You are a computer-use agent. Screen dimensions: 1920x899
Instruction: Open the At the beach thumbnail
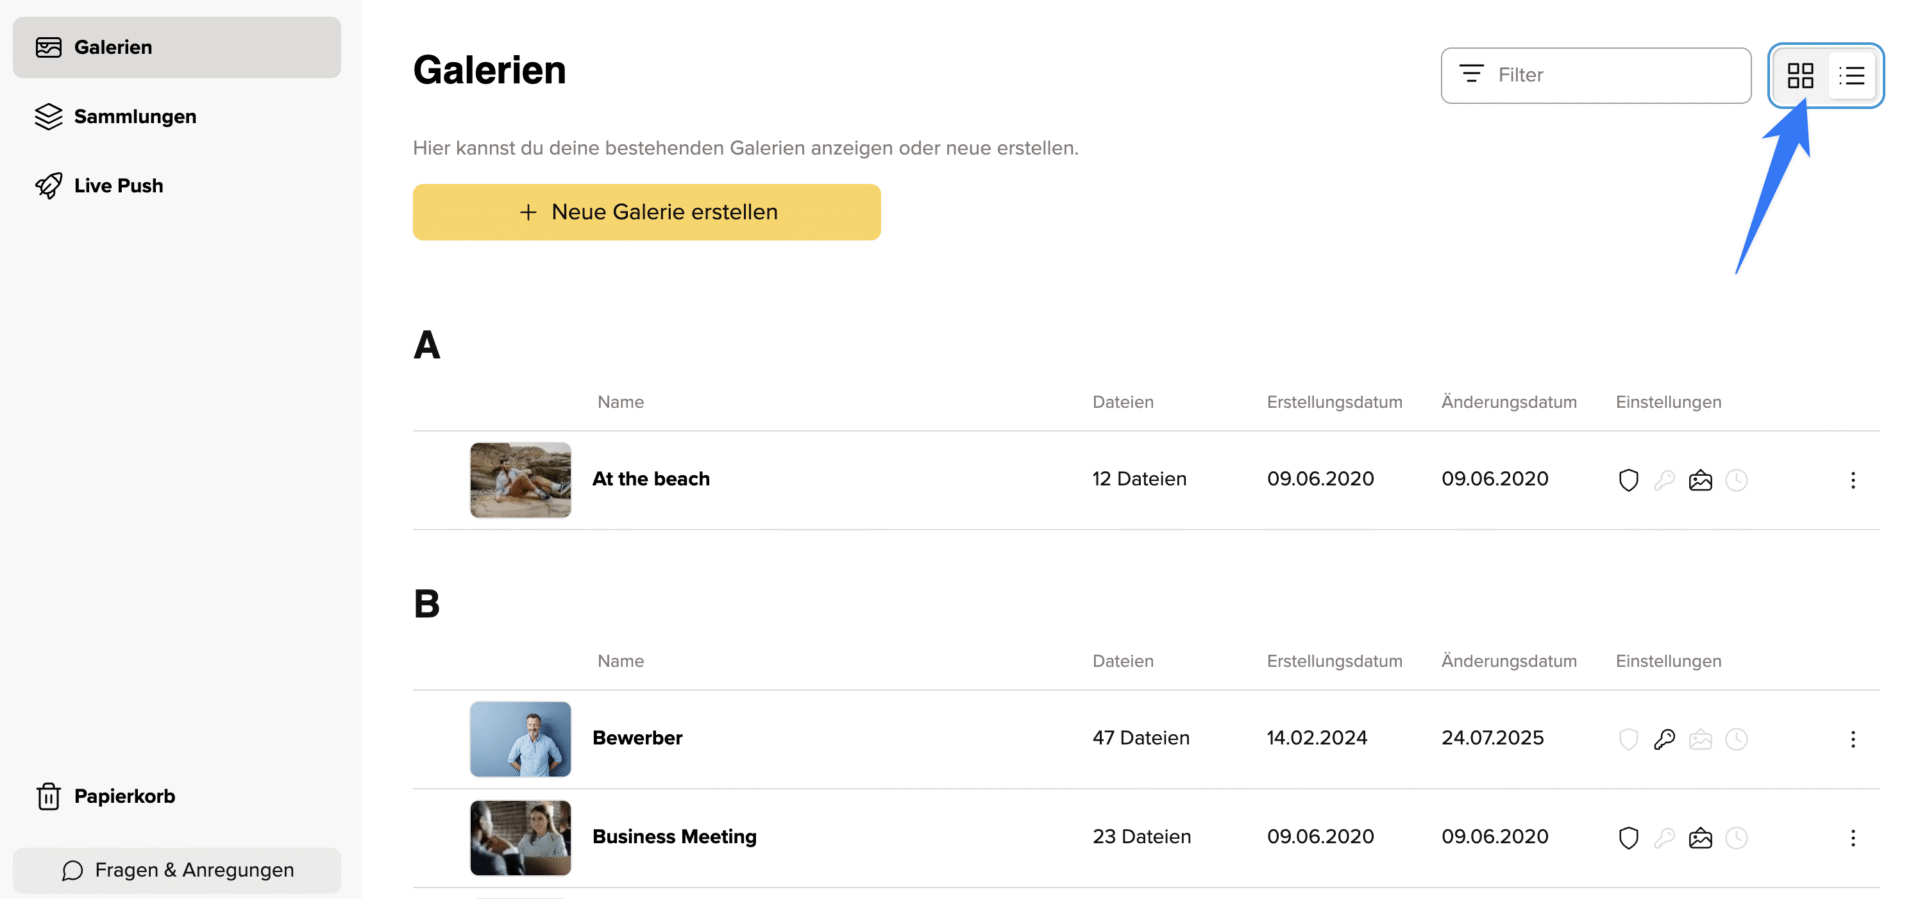click(x=520, y=480)
